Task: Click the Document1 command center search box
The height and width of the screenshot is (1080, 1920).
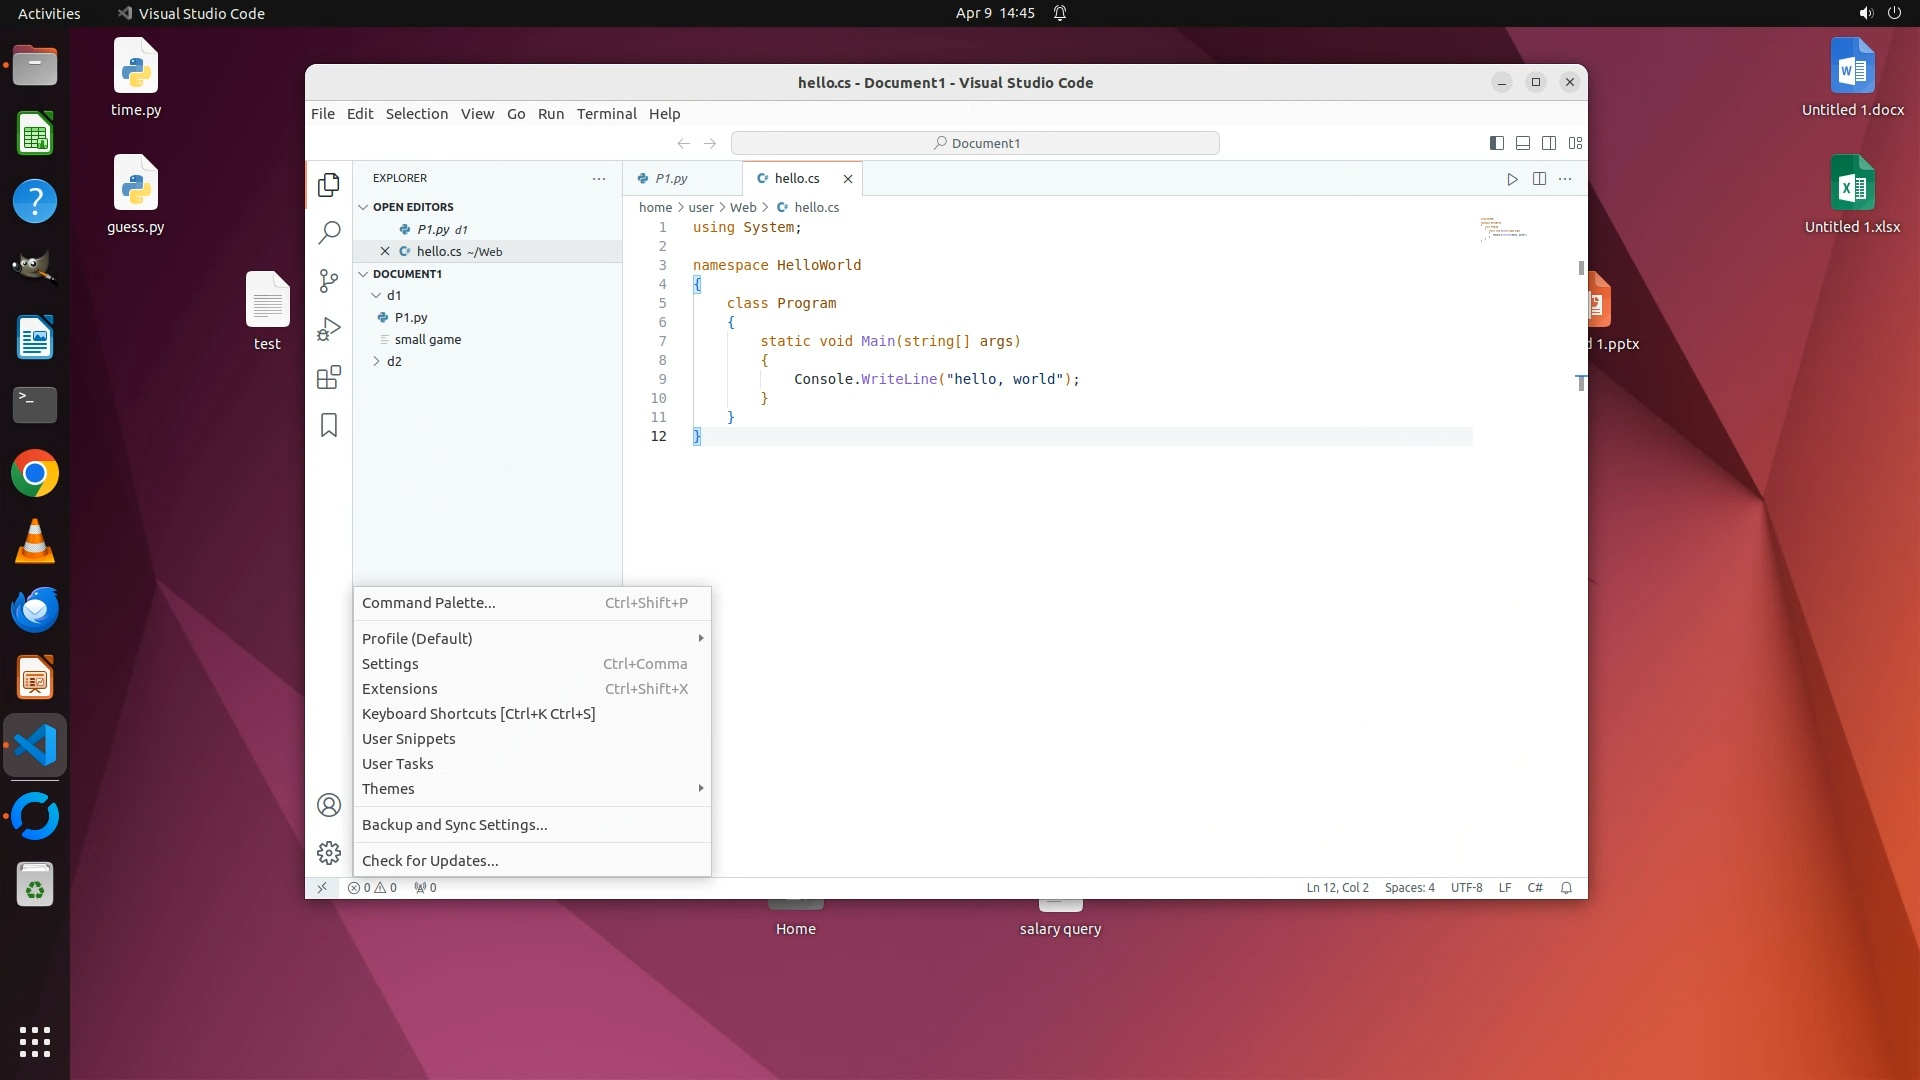Action: pyautogui.click(x=975, y=143)
